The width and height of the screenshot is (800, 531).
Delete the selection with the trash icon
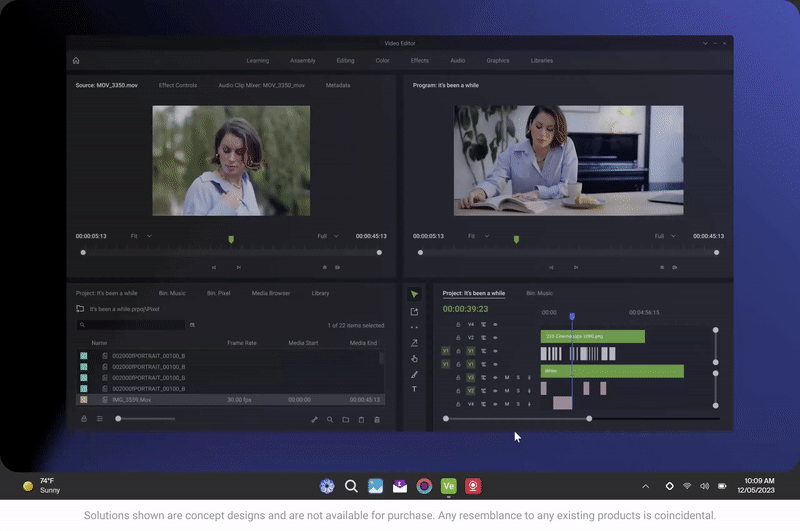pyautogui.click(x=377, y=420)
